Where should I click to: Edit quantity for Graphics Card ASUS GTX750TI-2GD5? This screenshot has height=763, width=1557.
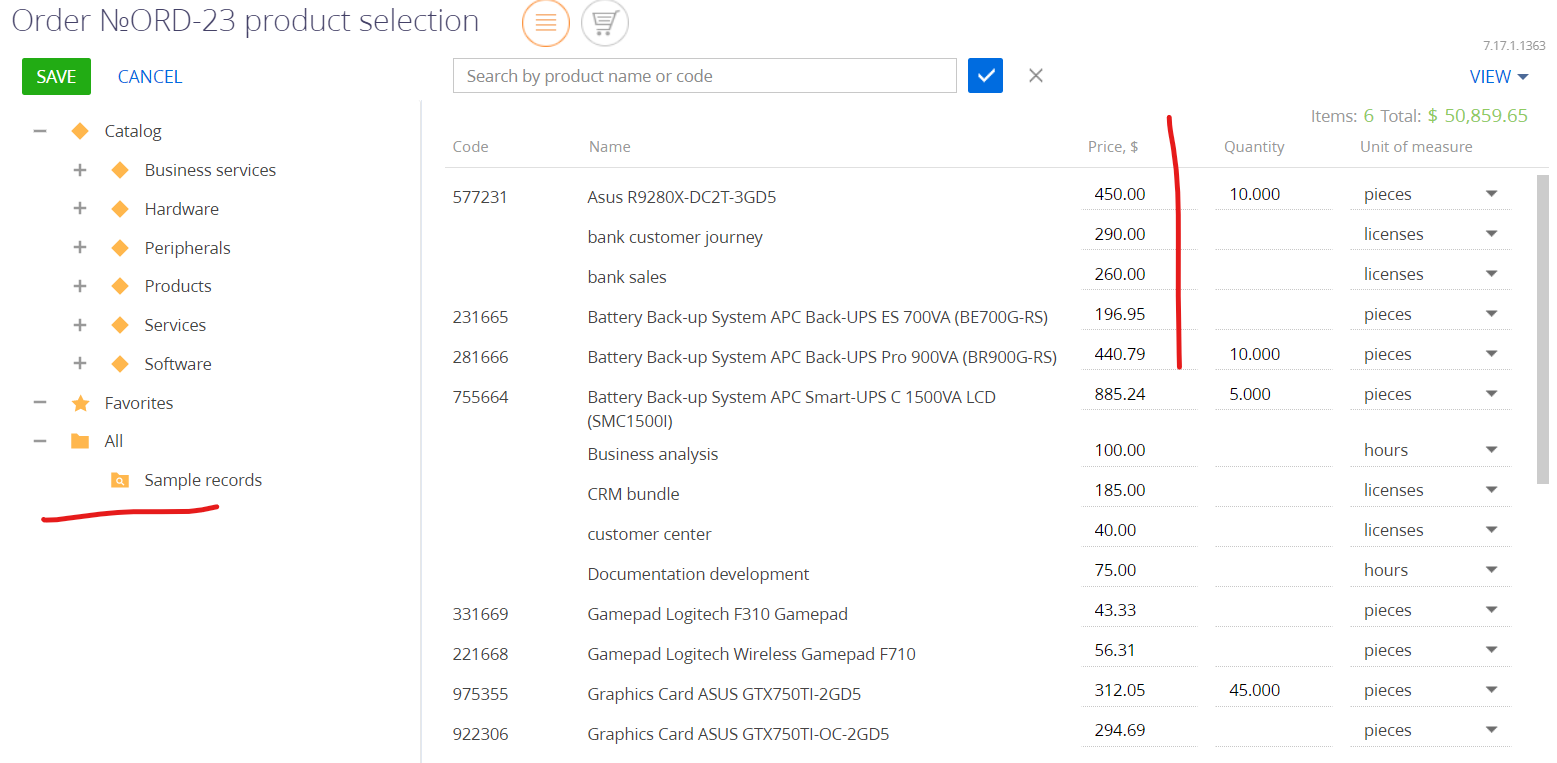pos(1273,690)
